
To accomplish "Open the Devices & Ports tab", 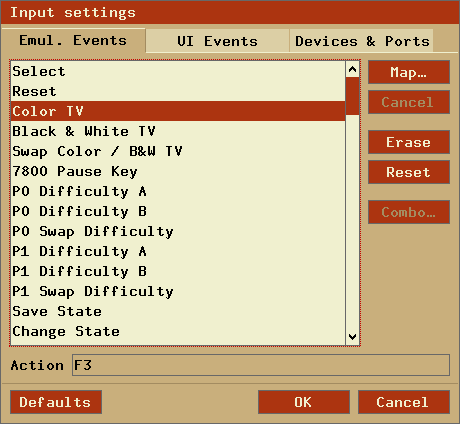I will click(x=362, y=41).
